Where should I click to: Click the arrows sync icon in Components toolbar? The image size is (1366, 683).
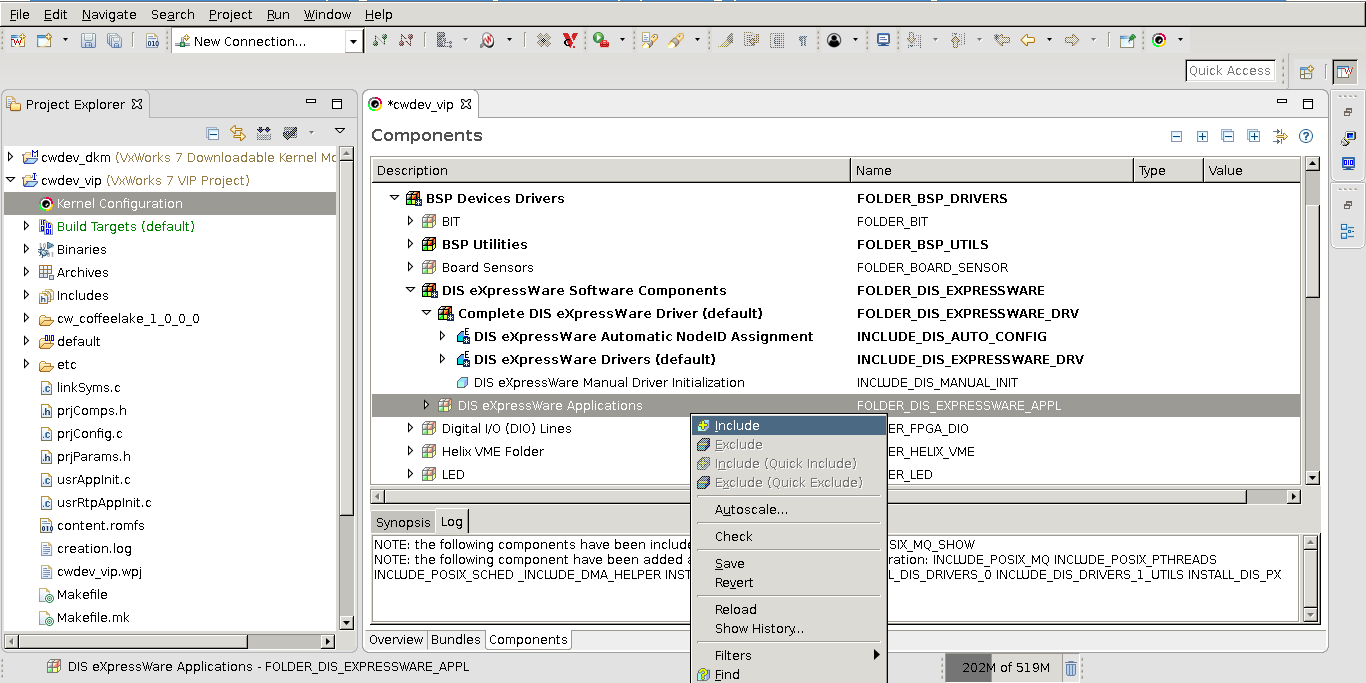tap(1279, 136)
